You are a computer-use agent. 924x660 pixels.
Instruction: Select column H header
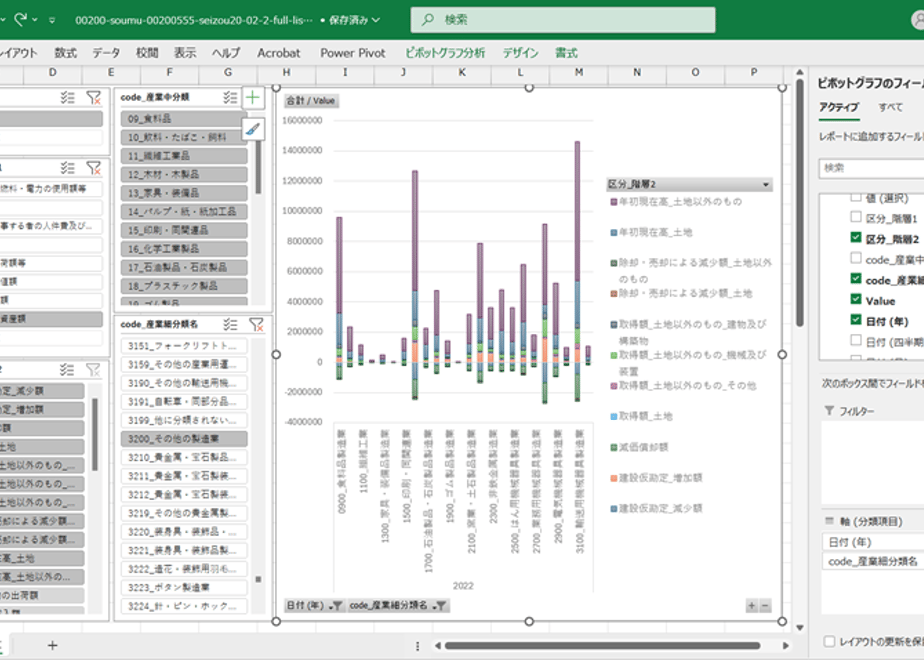tap(286, 72)
